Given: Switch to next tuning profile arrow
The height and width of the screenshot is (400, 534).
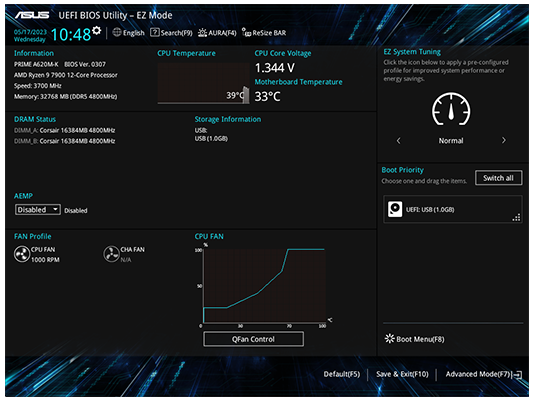Looking at the screenshot, I should click(504, 140).
